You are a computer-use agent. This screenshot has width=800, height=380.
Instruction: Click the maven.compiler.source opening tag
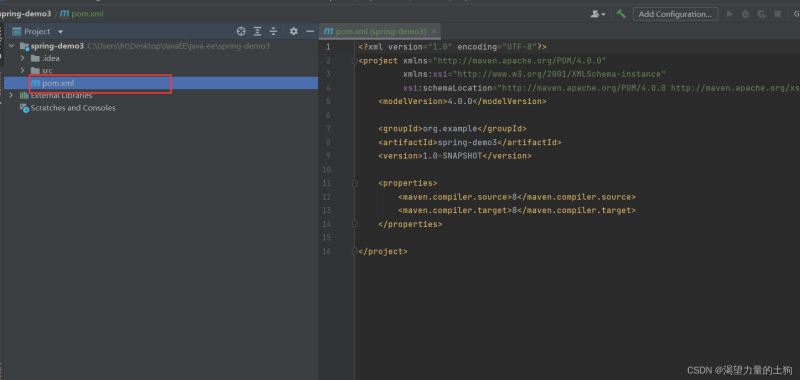click(x=455, y=197)
